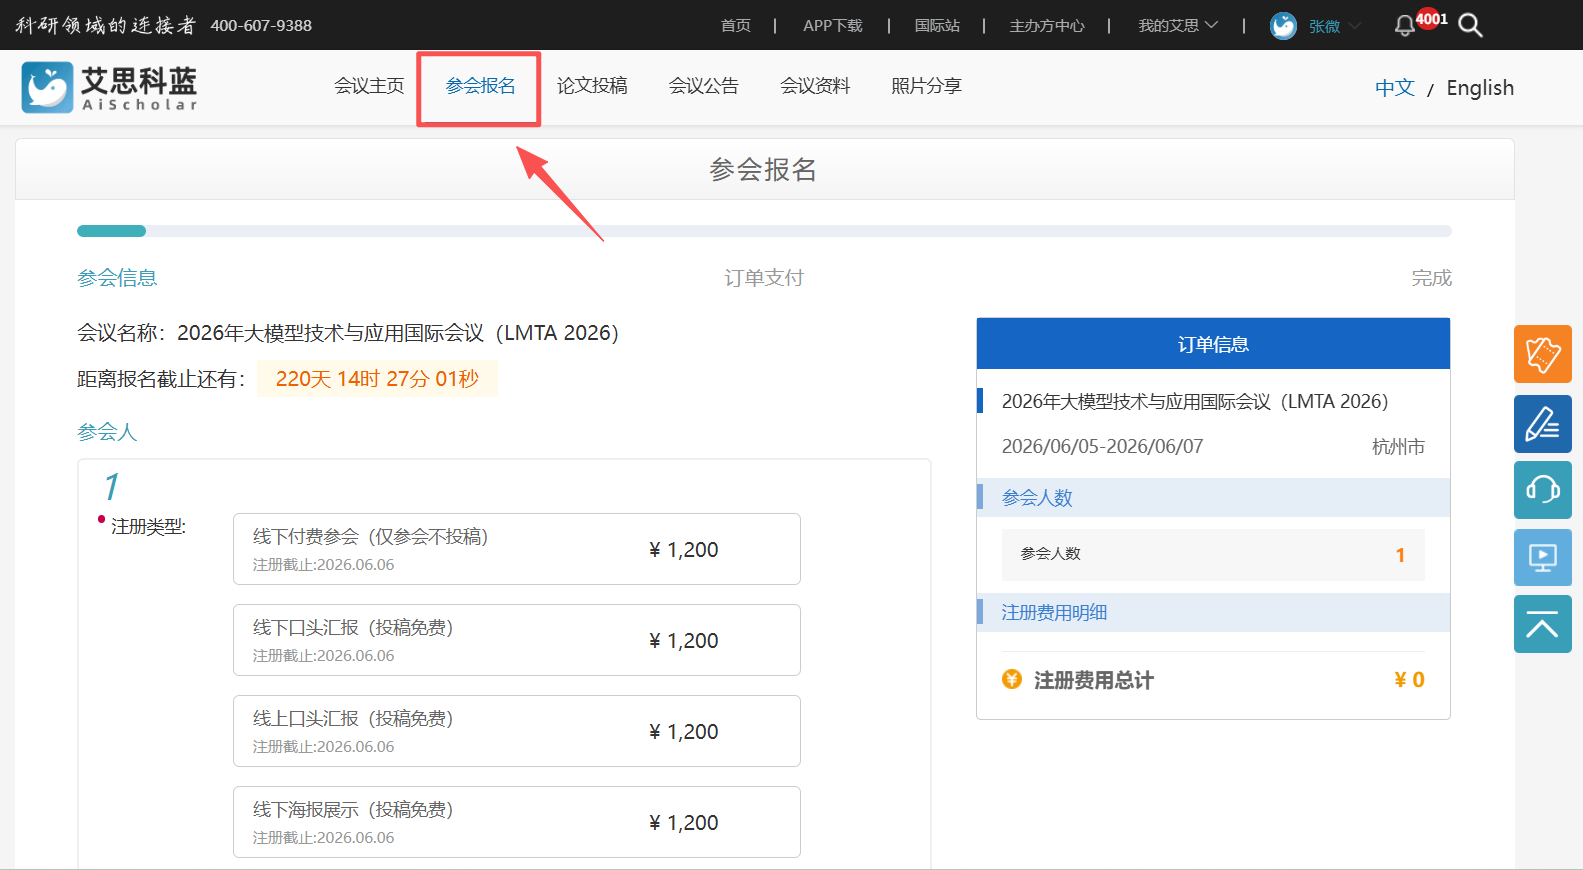1583x870 pixels.
Task: Click the orange ticket icon in the sidebar
Action: pos(1543,354)
